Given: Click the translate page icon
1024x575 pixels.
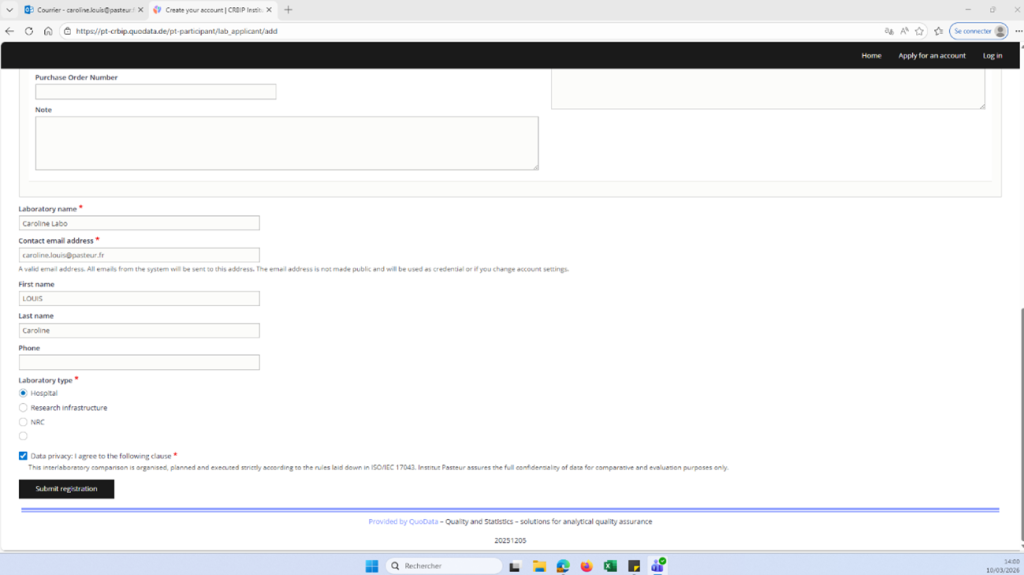Looking at the screenshot, I should click(889, 31).
